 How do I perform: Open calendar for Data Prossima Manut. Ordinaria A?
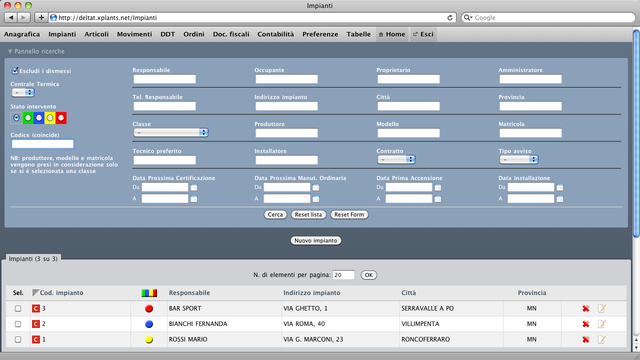316,199
